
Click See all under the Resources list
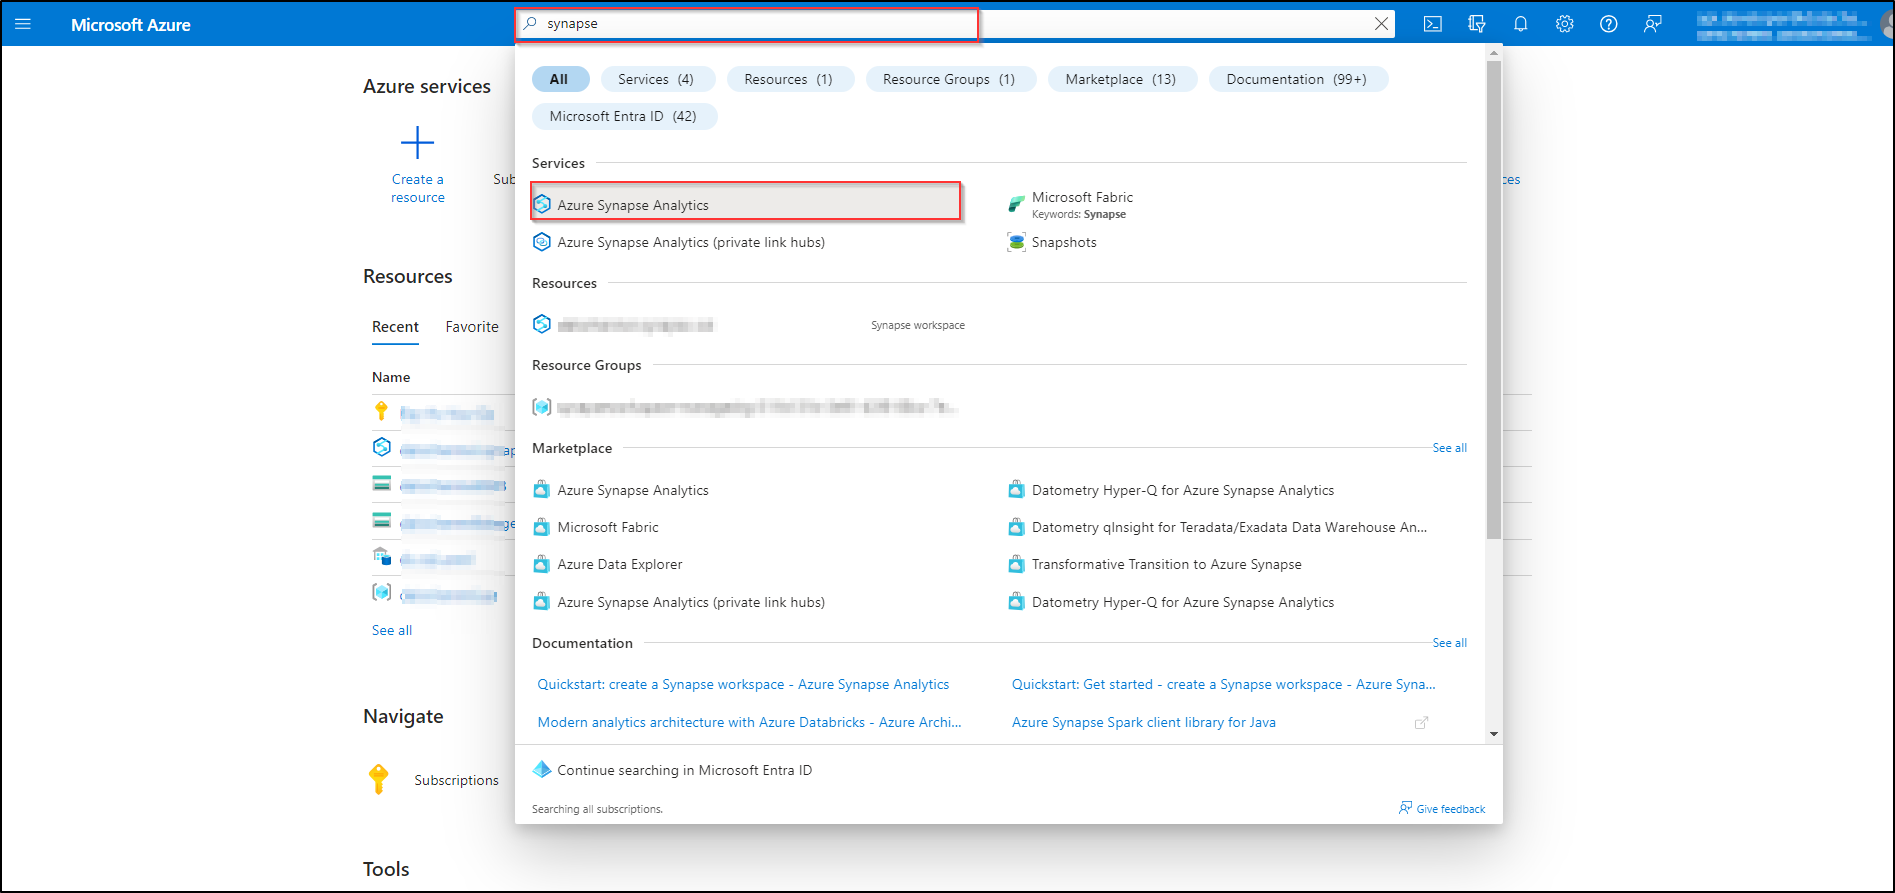point(392,630)
